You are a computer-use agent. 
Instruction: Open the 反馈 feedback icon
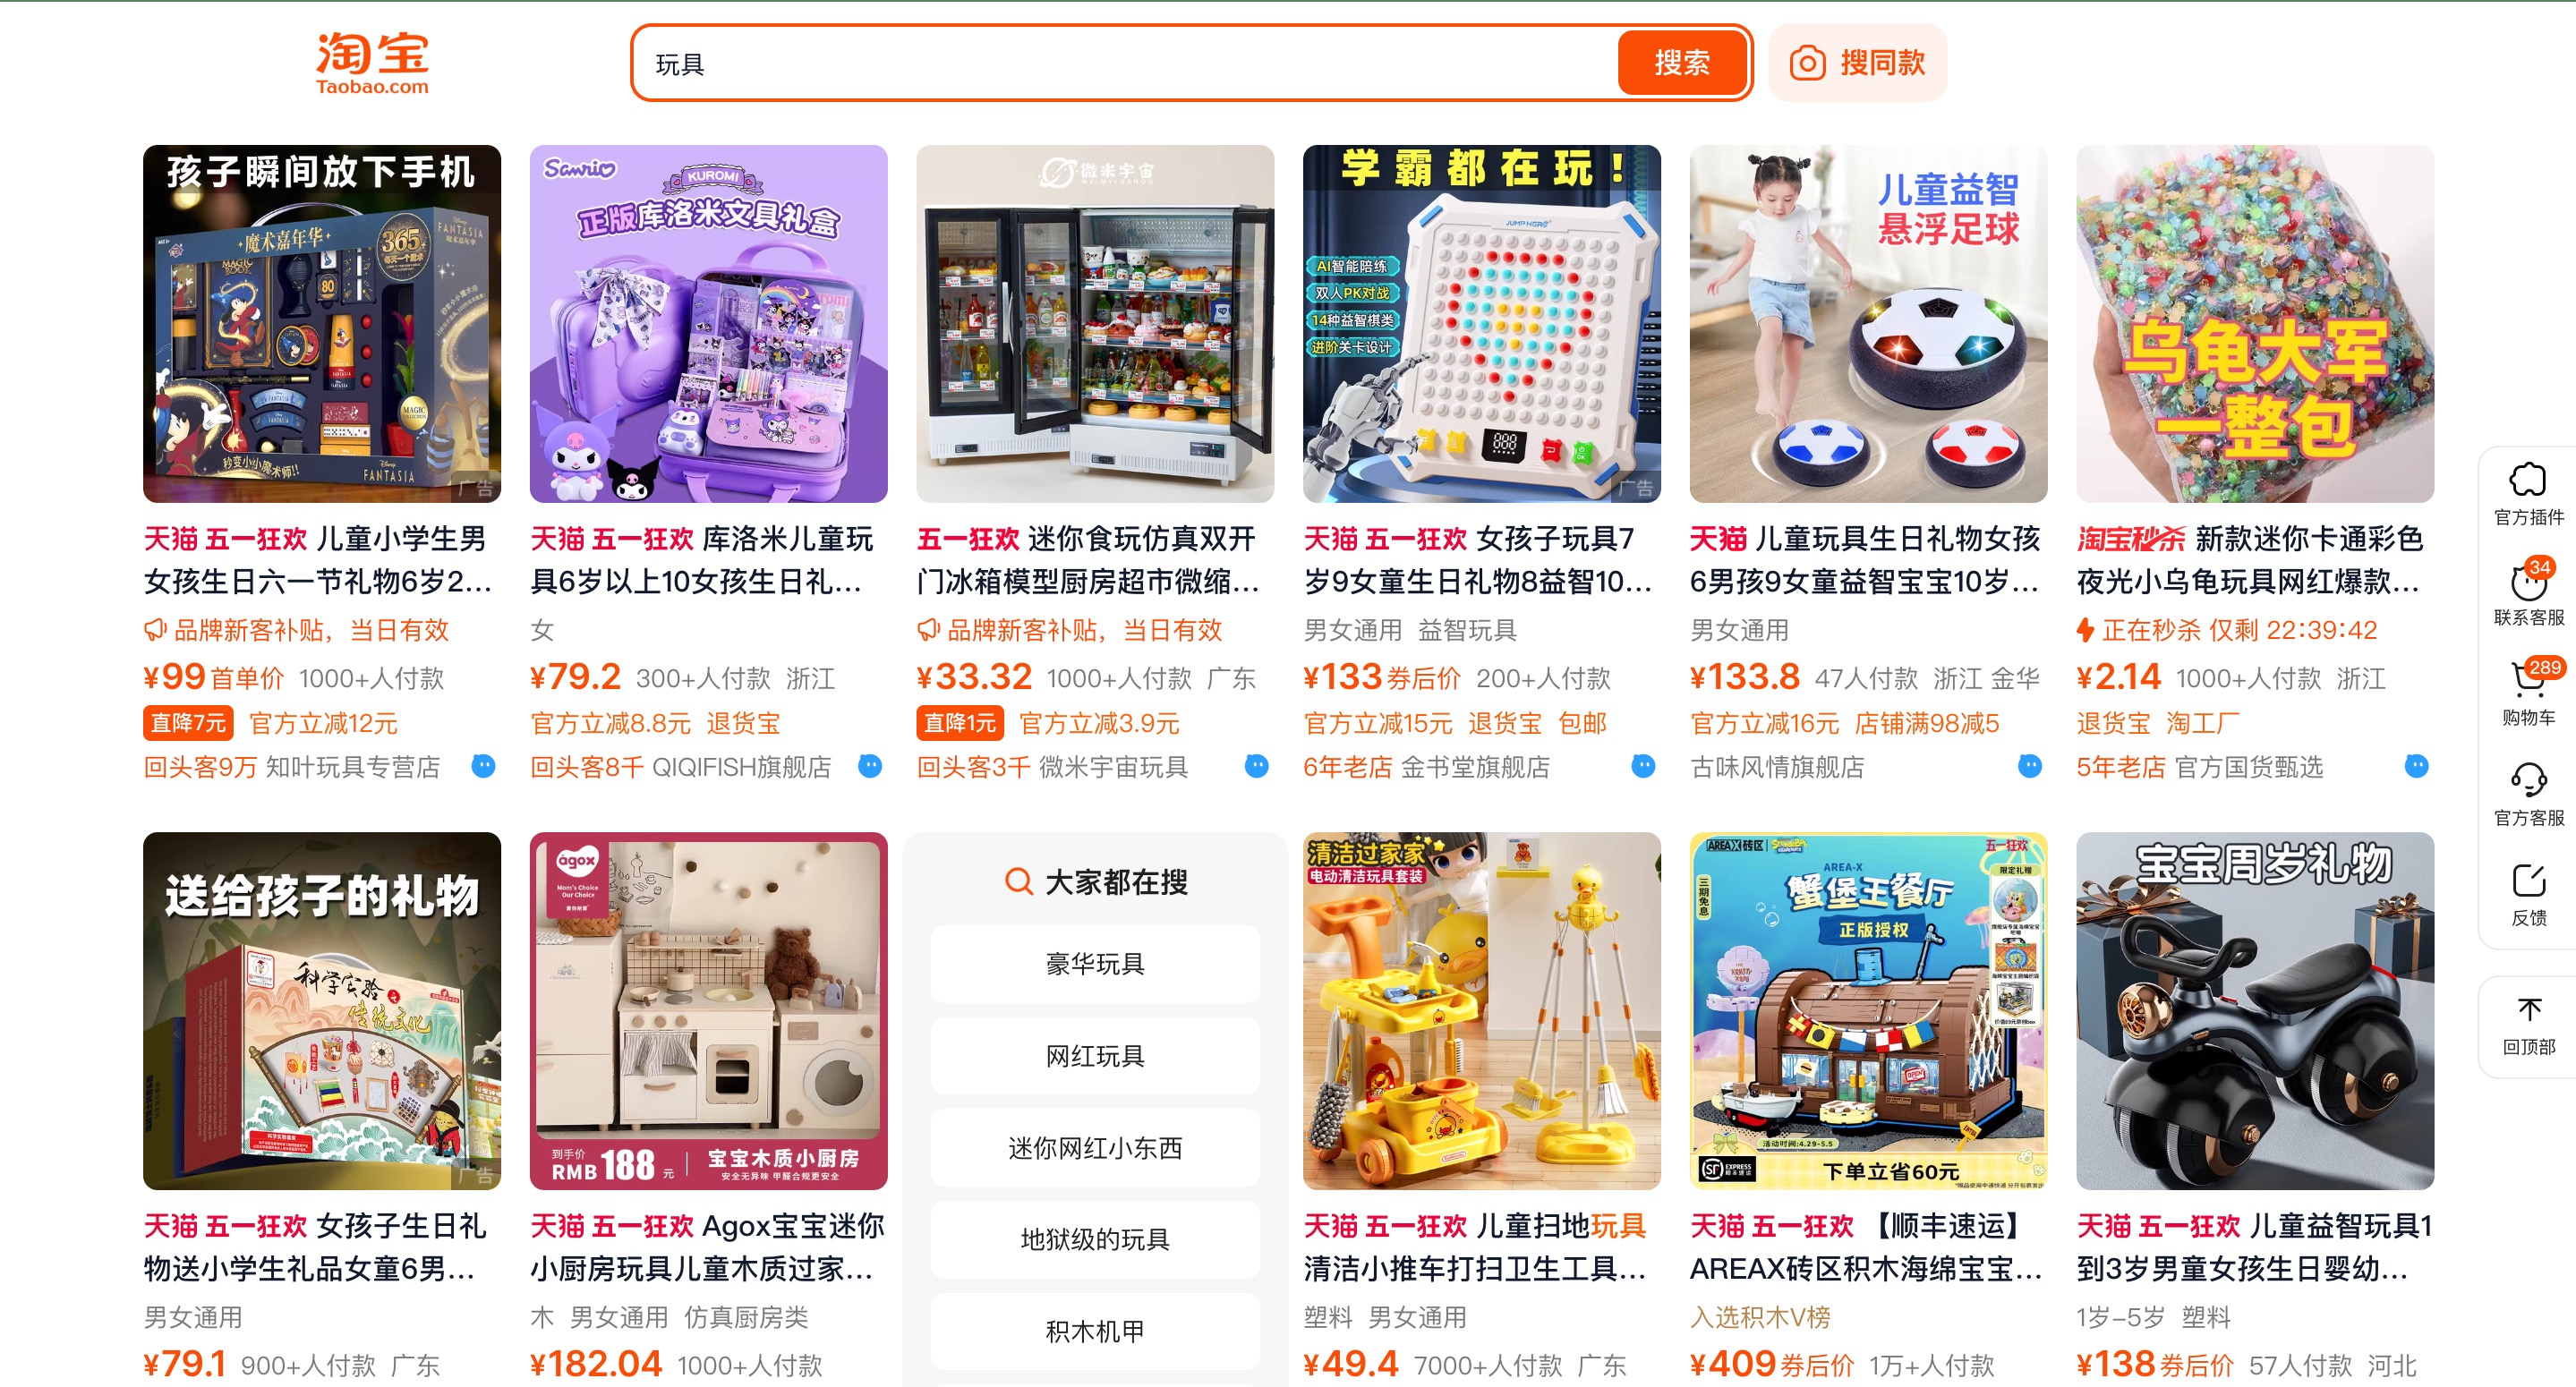coord(2527,881)
